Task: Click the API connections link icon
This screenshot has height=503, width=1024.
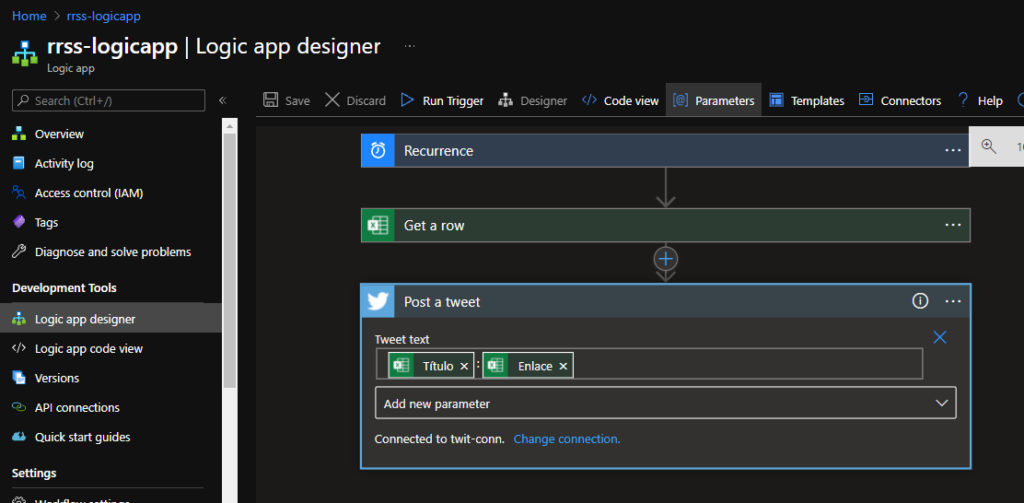Action: tap(19, 408)
